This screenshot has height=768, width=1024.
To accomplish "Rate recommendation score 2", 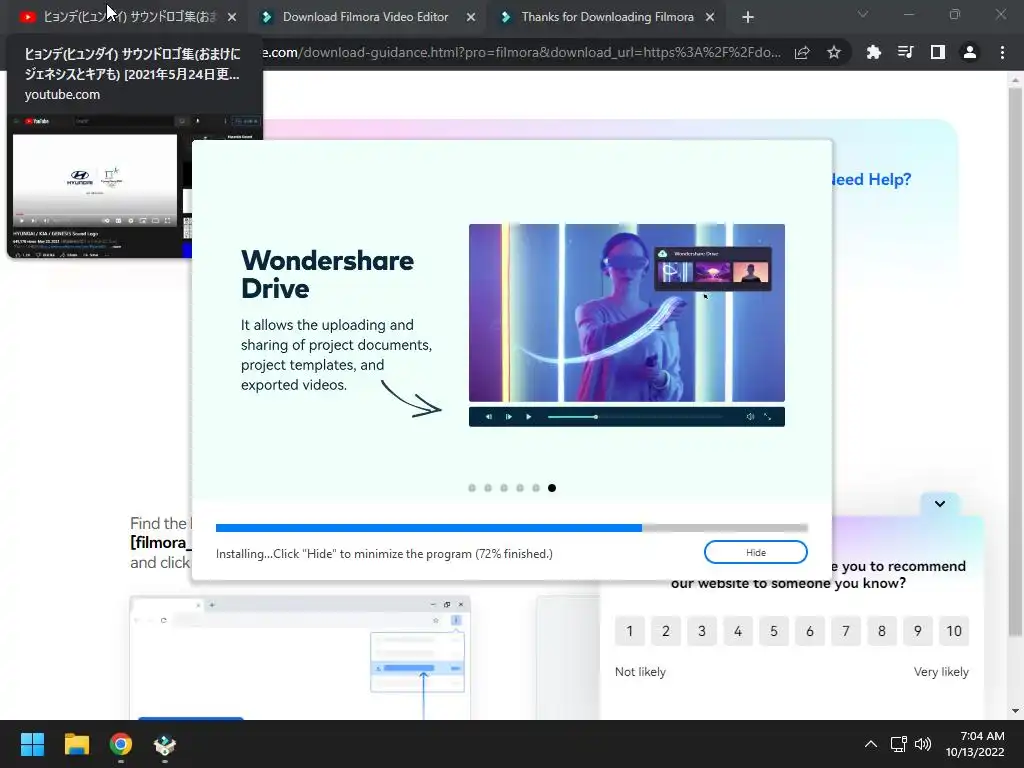I will pyautogui.click(x=665, y=631).
